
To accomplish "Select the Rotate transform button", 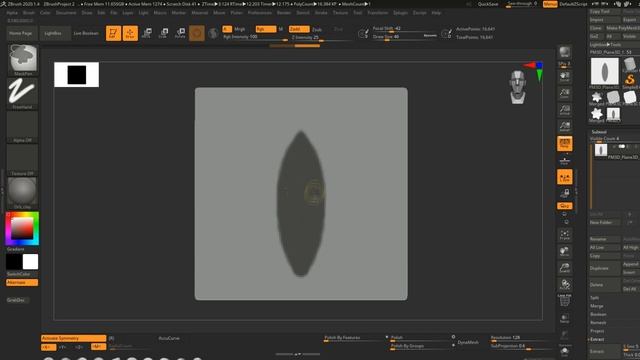I will (180, 33).
